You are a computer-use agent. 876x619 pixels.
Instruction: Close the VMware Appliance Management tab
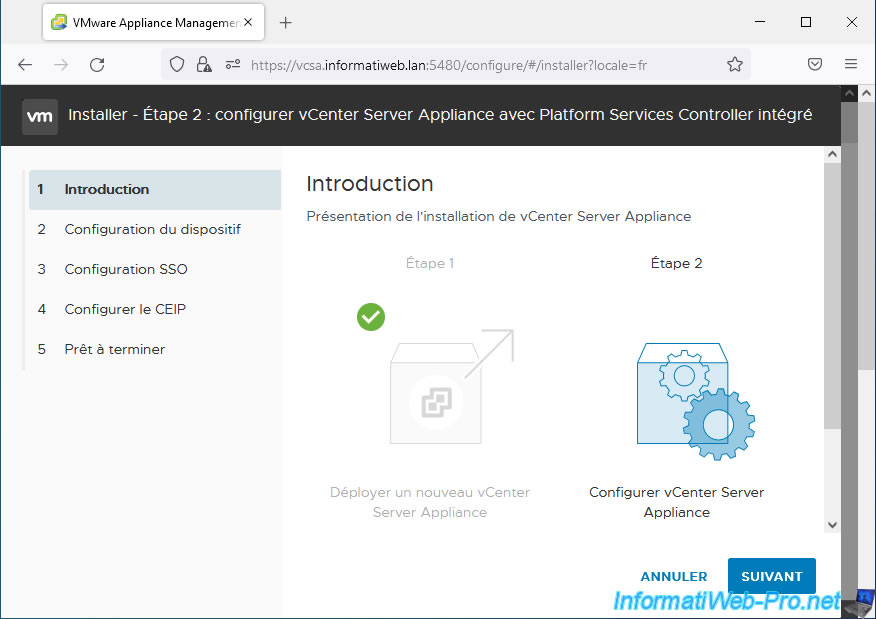[248, 22]
